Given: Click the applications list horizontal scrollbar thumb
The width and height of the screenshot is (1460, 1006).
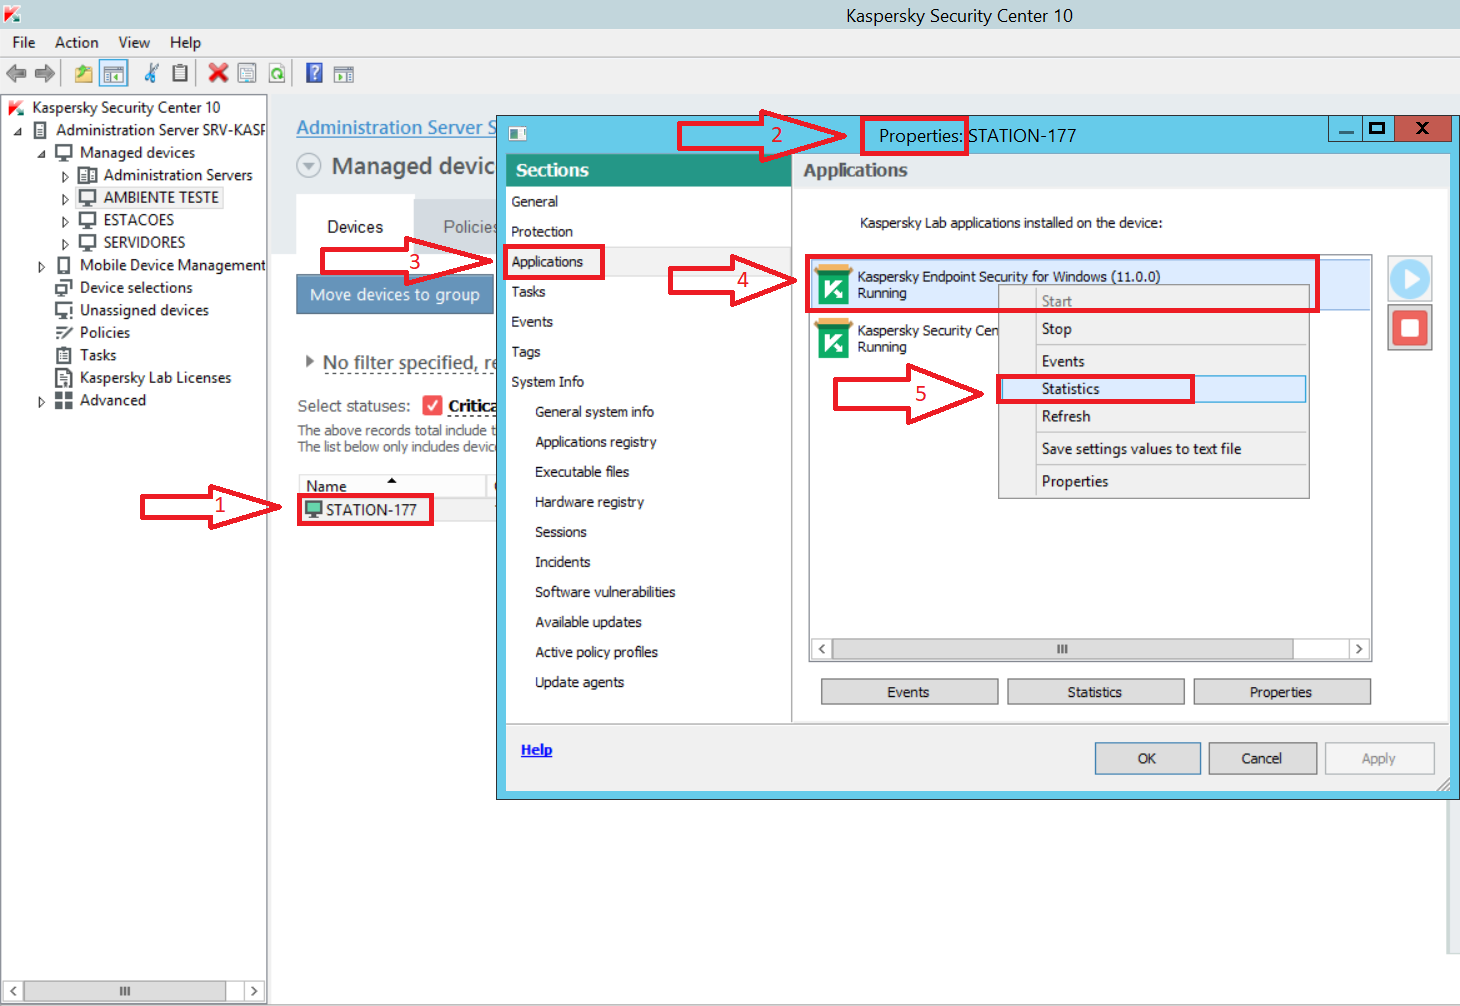Looking at the screenshot, I should pyautogui.click(x=1062, y=649).
